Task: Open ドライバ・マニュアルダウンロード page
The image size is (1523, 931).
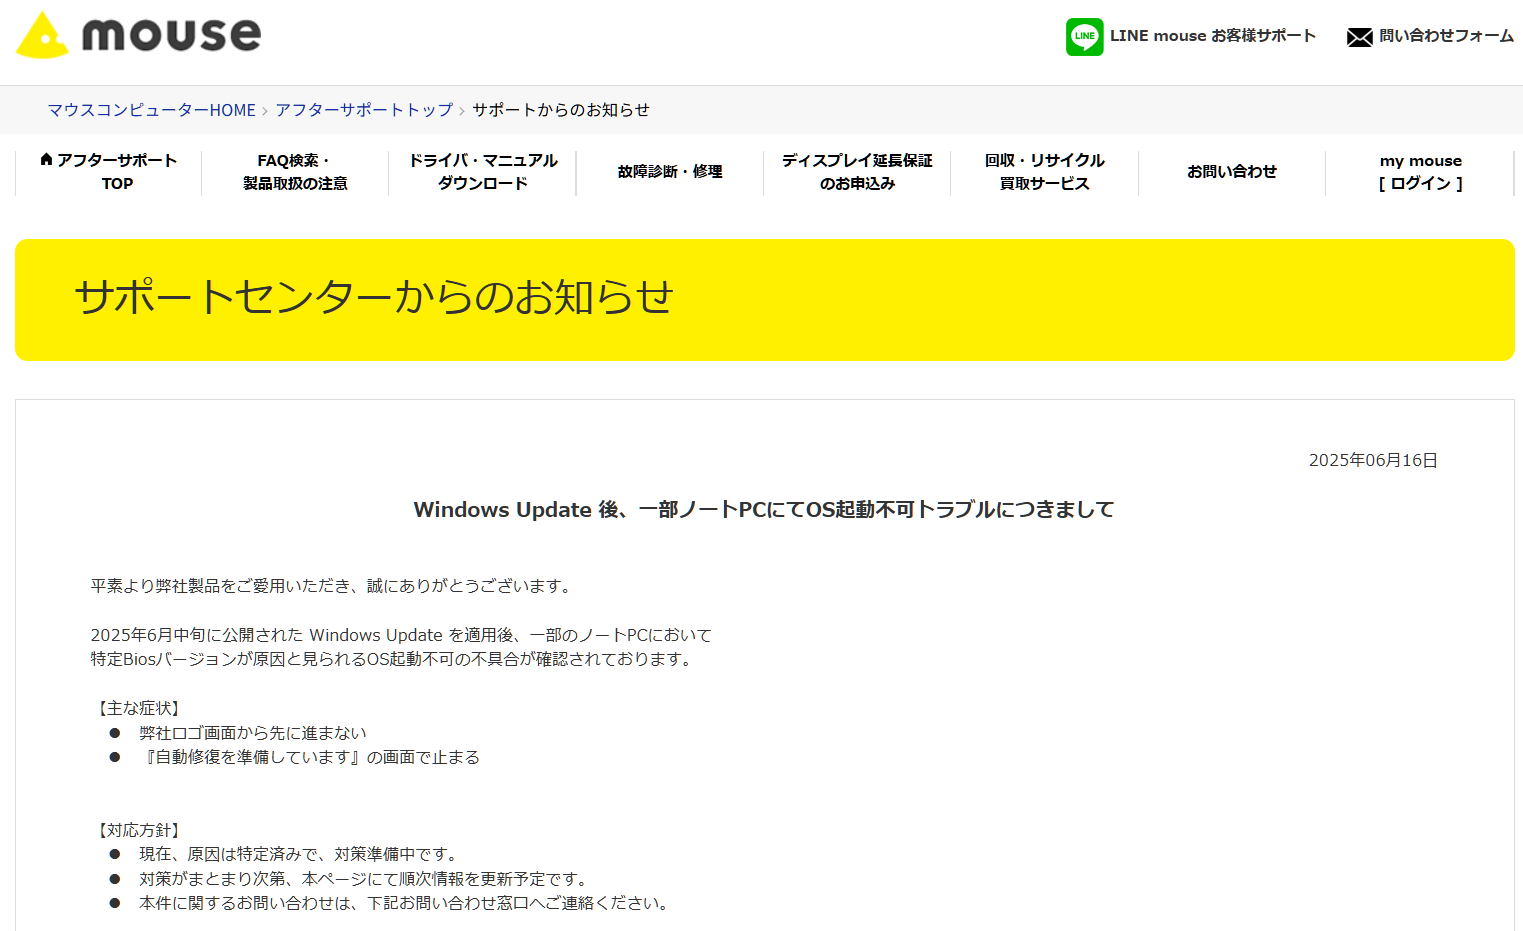Action: pos(482,171)
